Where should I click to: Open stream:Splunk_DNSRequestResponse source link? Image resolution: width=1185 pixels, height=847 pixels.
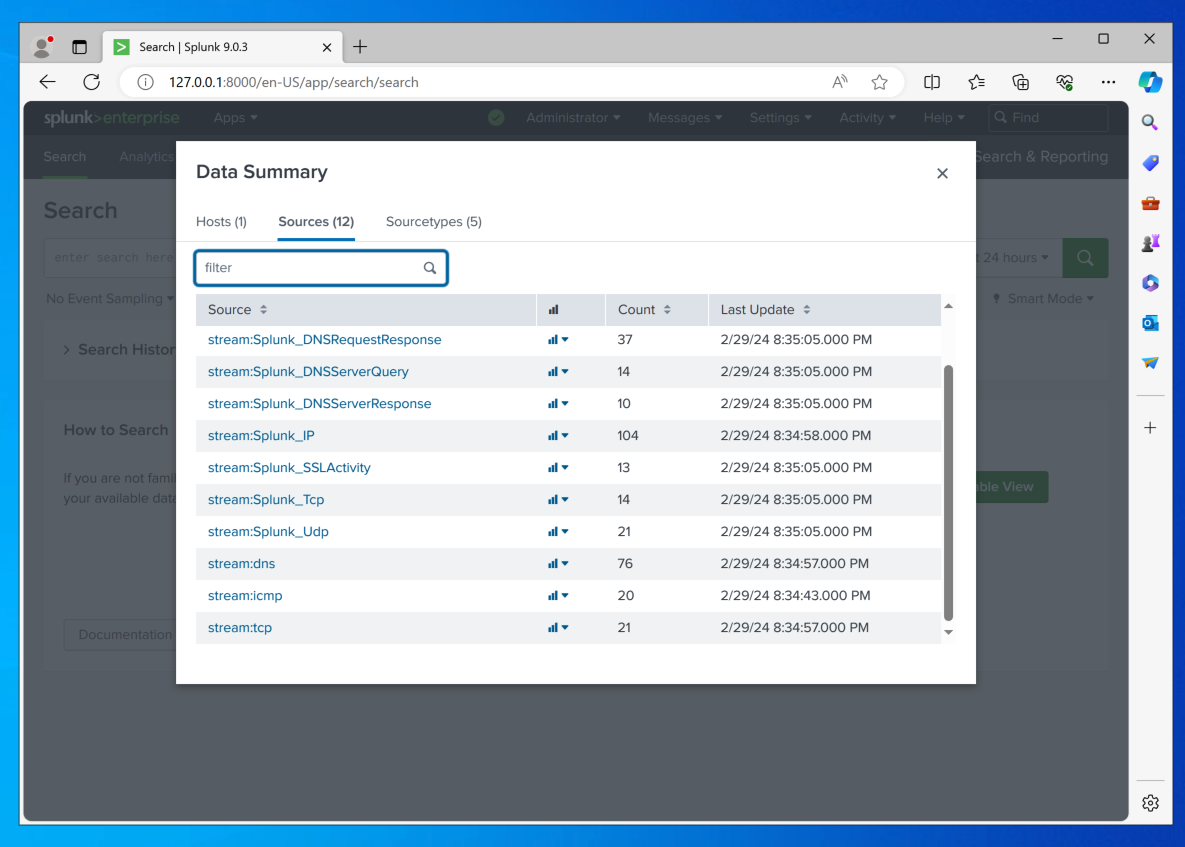[x=324, y=340]
